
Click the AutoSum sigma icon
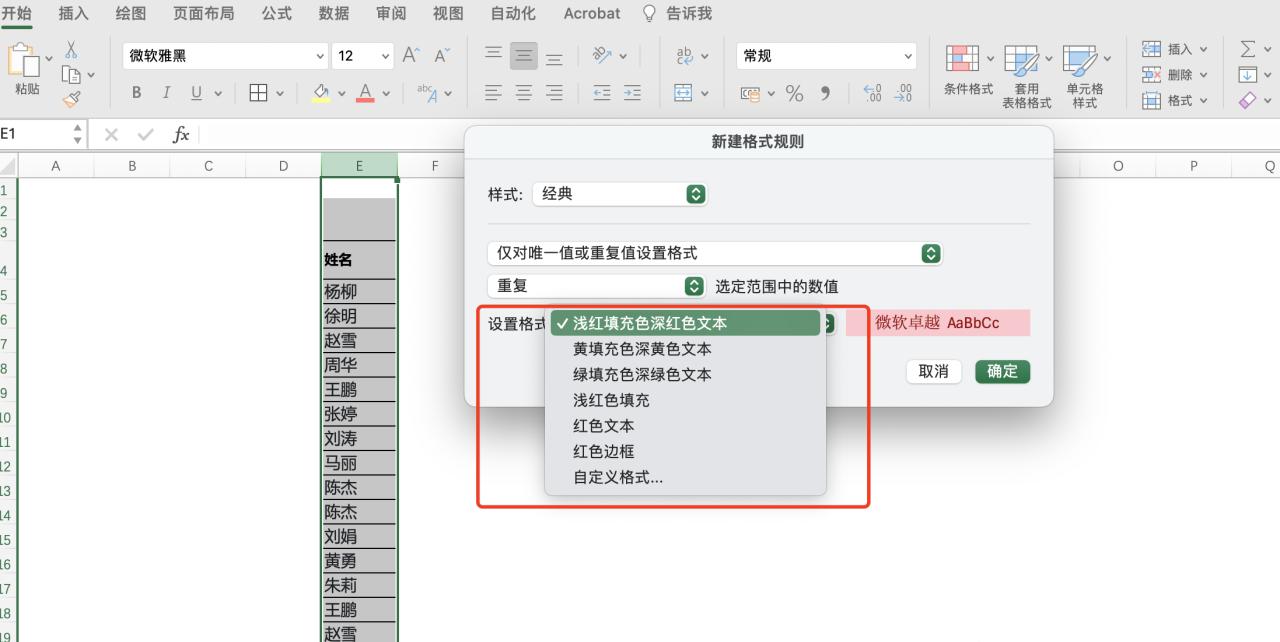pyautogui.click(x=1248, y=49)
